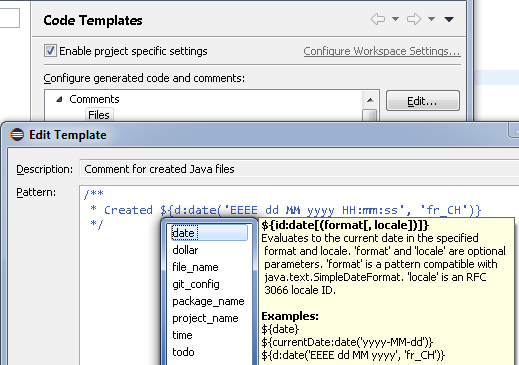Open Configure Workspace Settings link

tap(382, 51)
